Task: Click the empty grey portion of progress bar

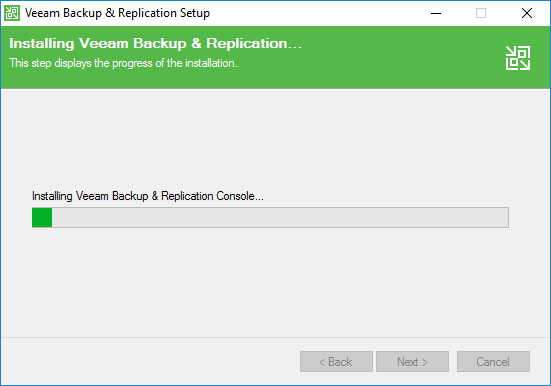Action: point(280,217)
